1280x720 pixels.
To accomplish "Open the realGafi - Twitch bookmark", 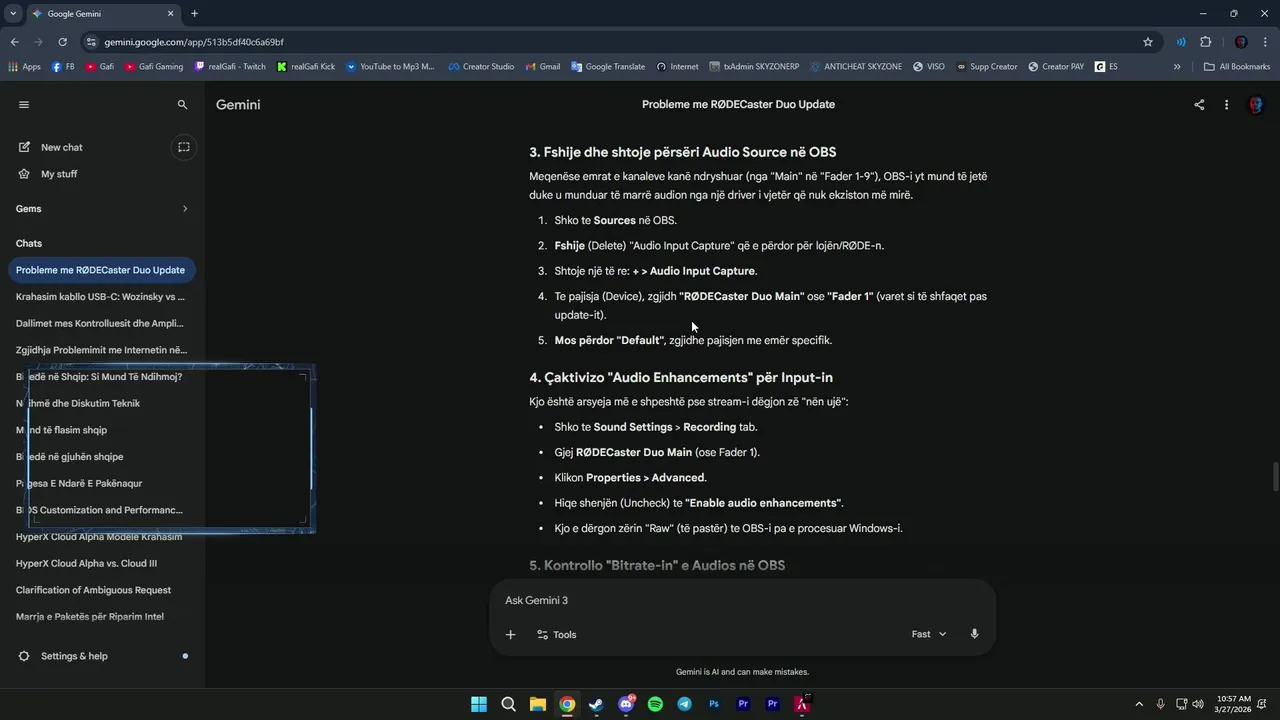I will [230, 67].
